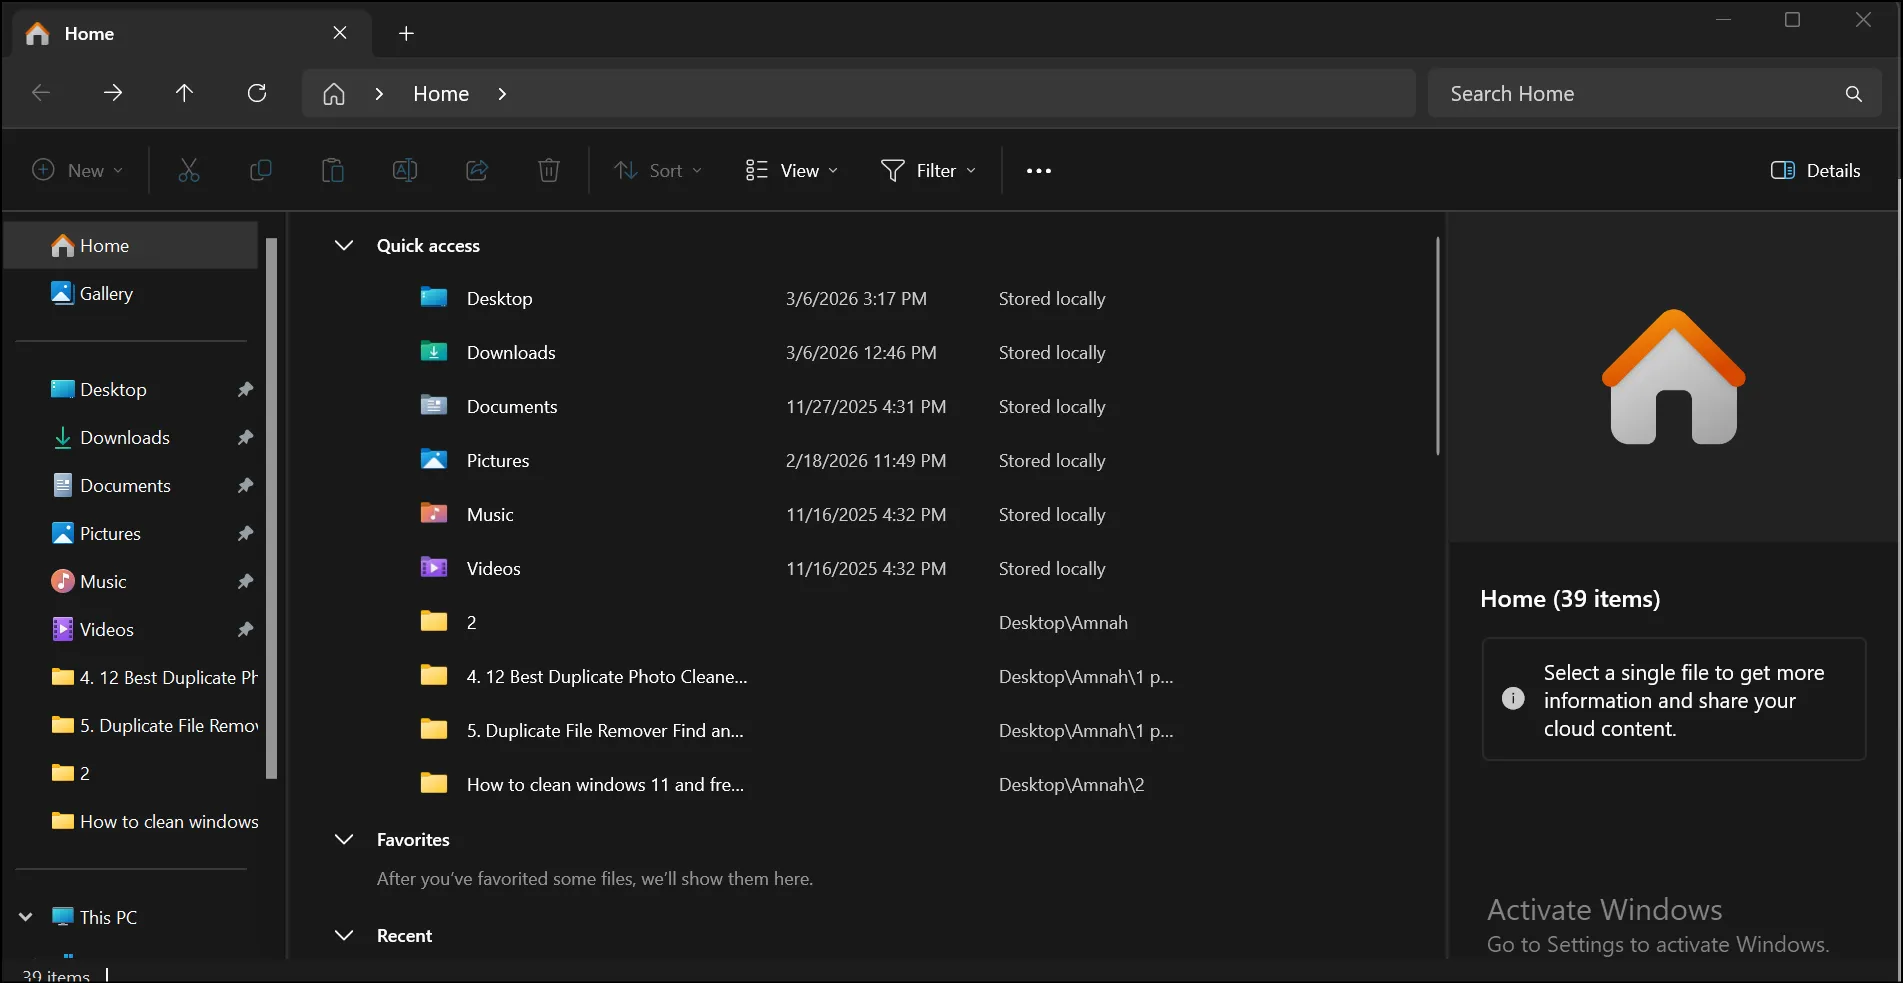Click the Share icon
Screen dimensions: 1903x983
click(477, 170)
